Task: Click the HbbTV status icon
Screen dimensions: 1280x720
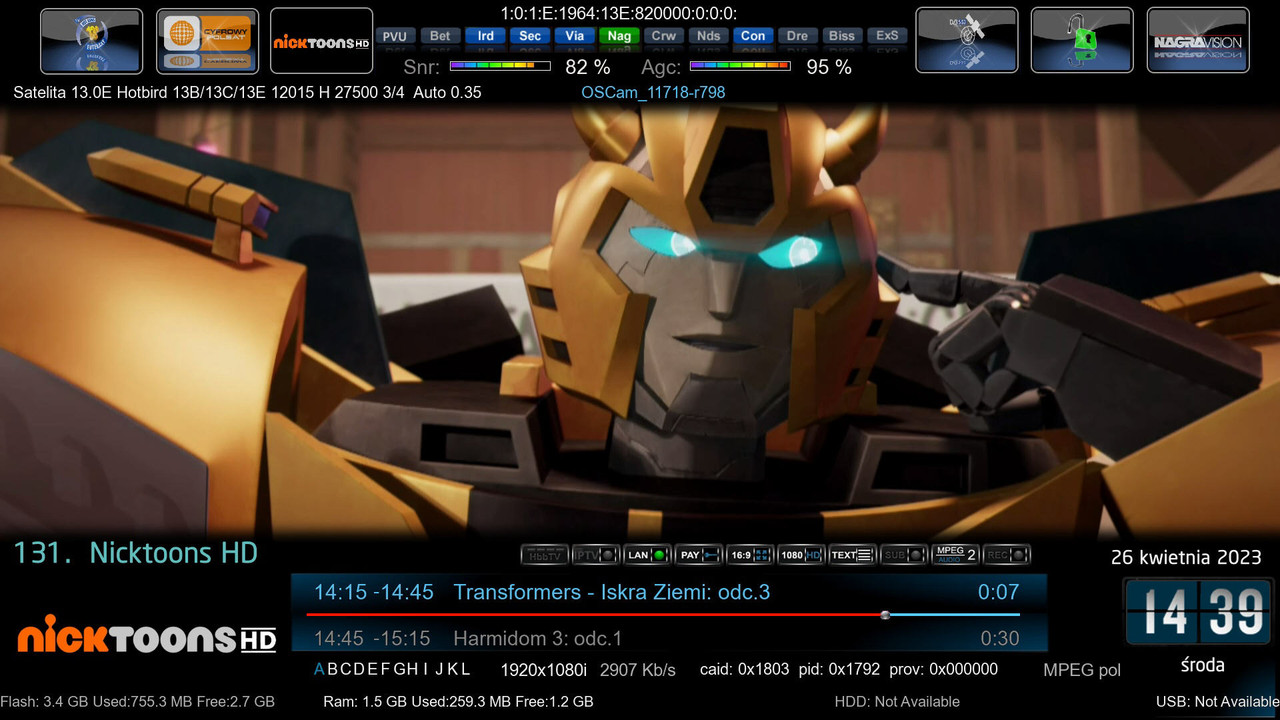Action: click(545, 555)
